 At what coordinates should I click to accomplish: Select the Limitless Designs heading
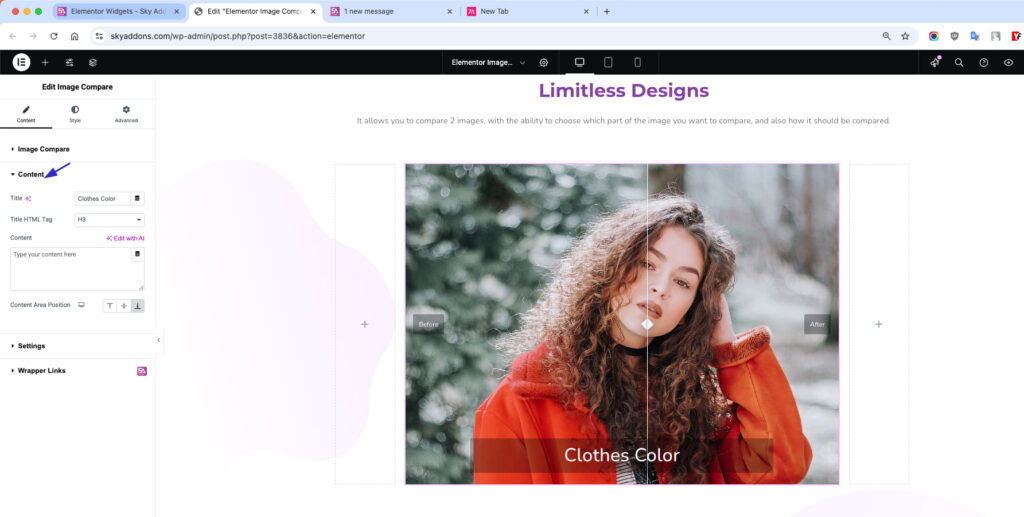(624, 91)
